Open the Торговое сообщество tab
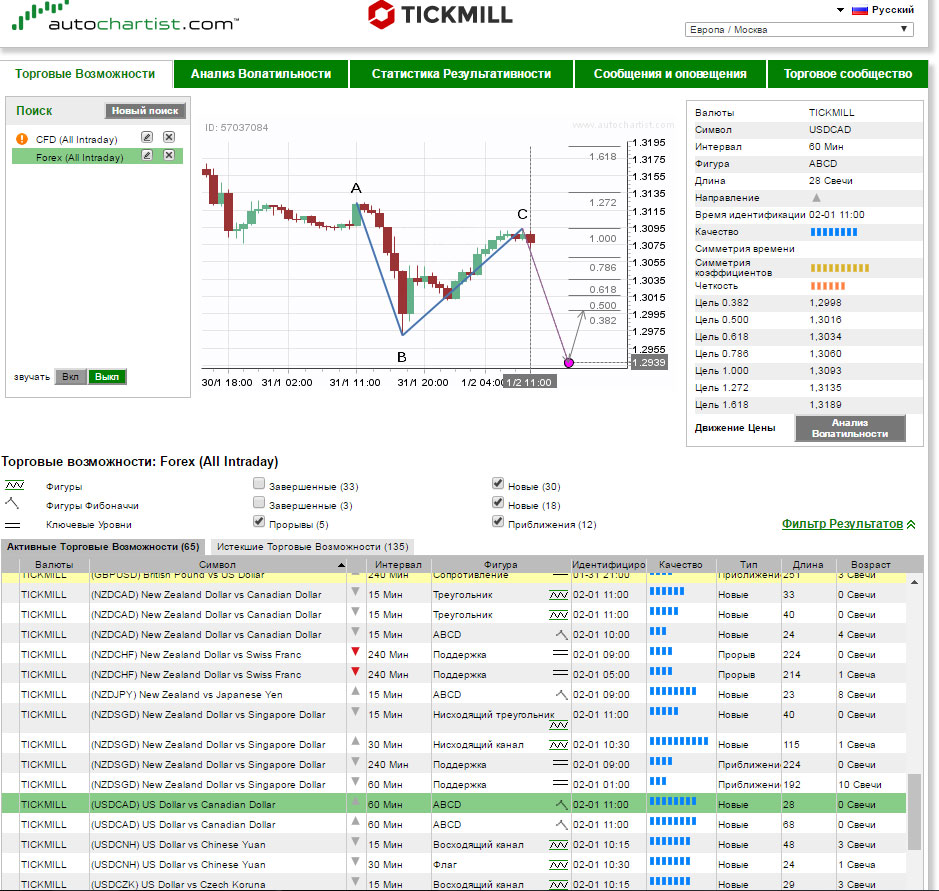Viewport: 939px width, 891px height. tap(848, 74)
